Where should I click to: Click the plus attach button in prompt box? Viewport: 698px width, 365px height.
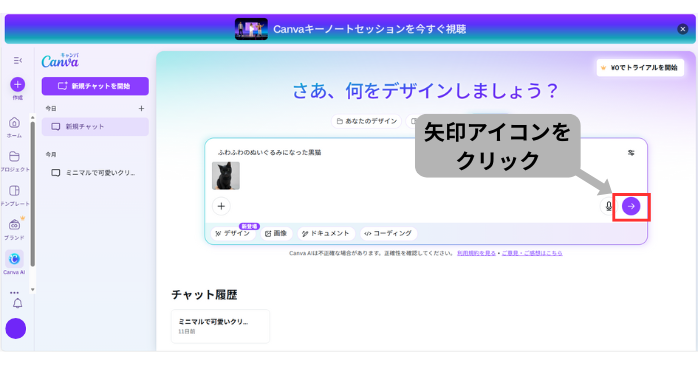pyautogui.click(x=221, y=206)
